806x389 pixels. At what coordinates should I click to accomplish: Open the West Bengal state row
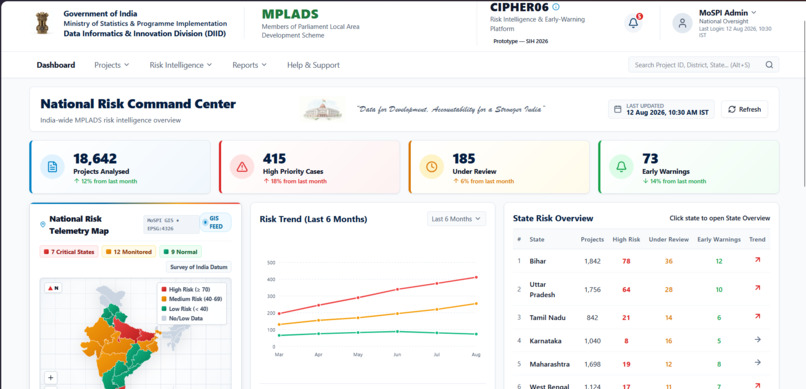click(x=642, y=383)
